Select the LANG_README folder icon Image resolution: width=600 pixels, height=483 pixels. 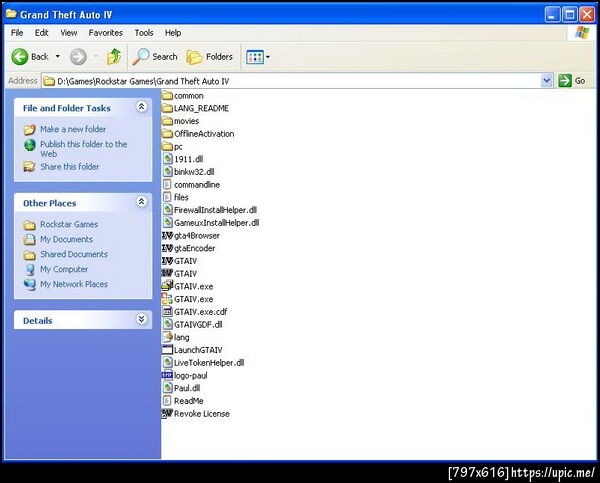tap(167, 108)
